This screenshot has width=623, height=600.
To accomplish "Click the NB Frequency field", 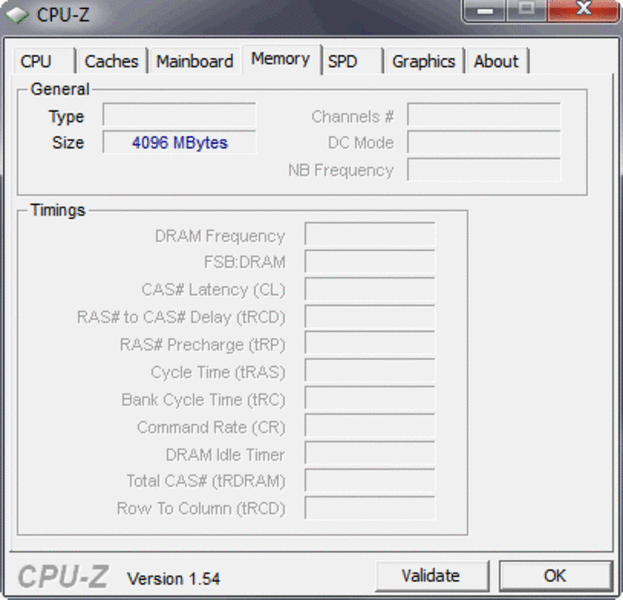I will click(x=484, y=170).
